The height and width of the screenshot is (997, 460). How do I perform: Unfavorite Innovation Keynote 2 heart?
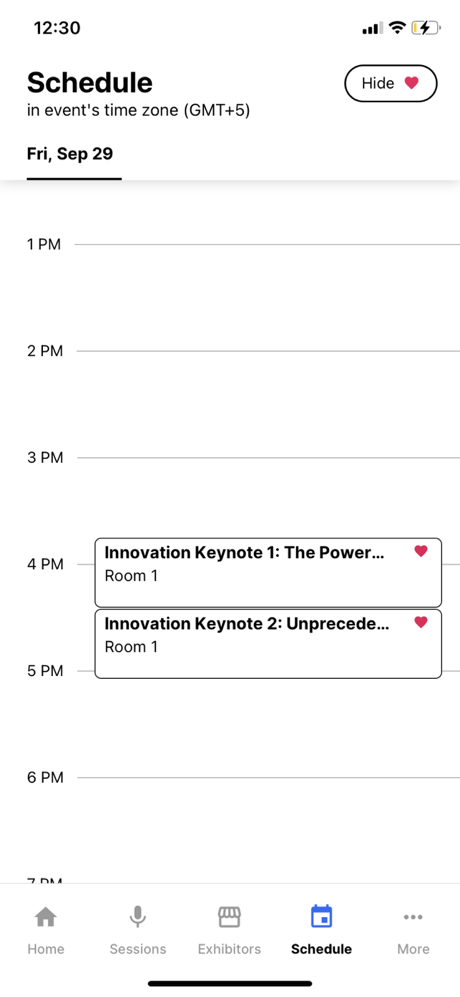click(x=421, y=622)
